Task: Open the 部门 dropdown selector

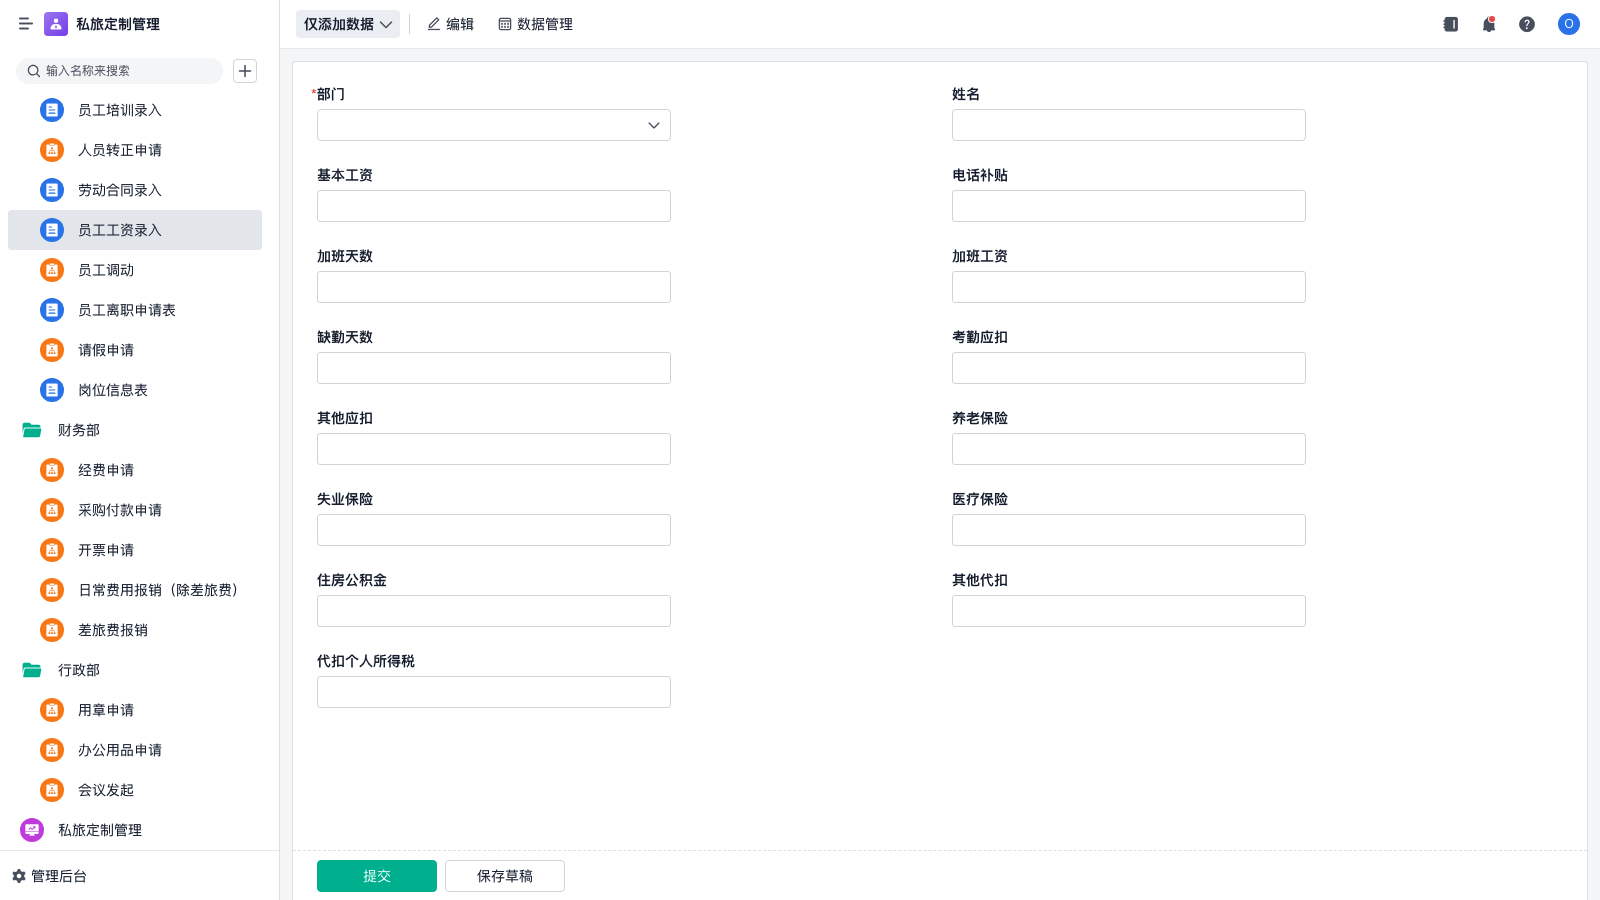Action: click(x=494, y=125)
